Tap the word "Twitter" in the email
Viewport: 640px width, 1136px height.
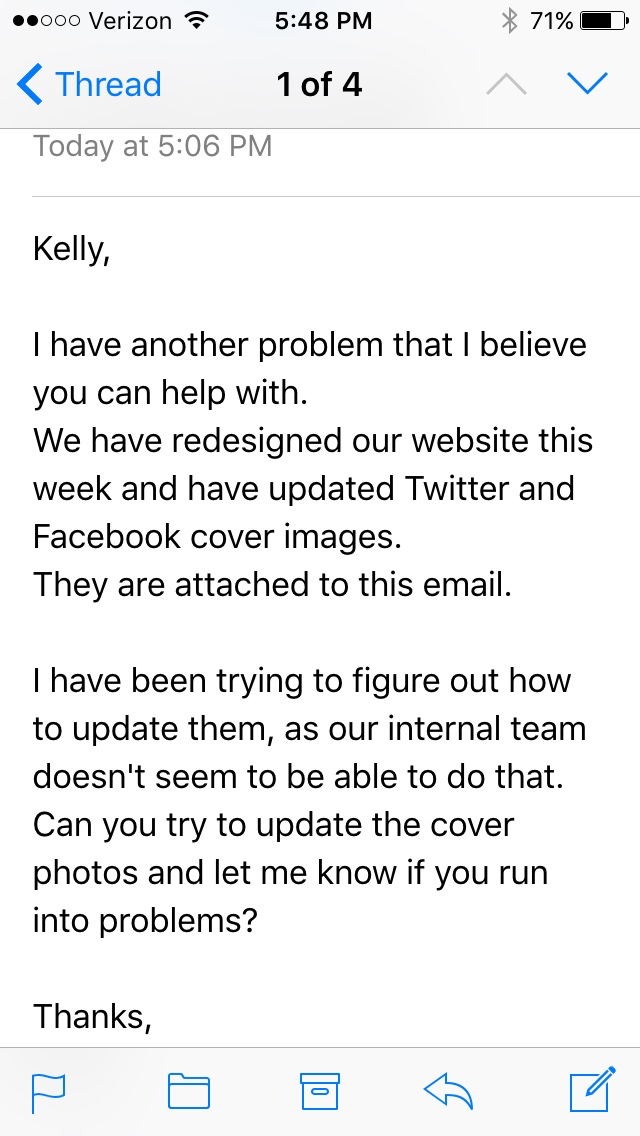(x=459, y=489)
